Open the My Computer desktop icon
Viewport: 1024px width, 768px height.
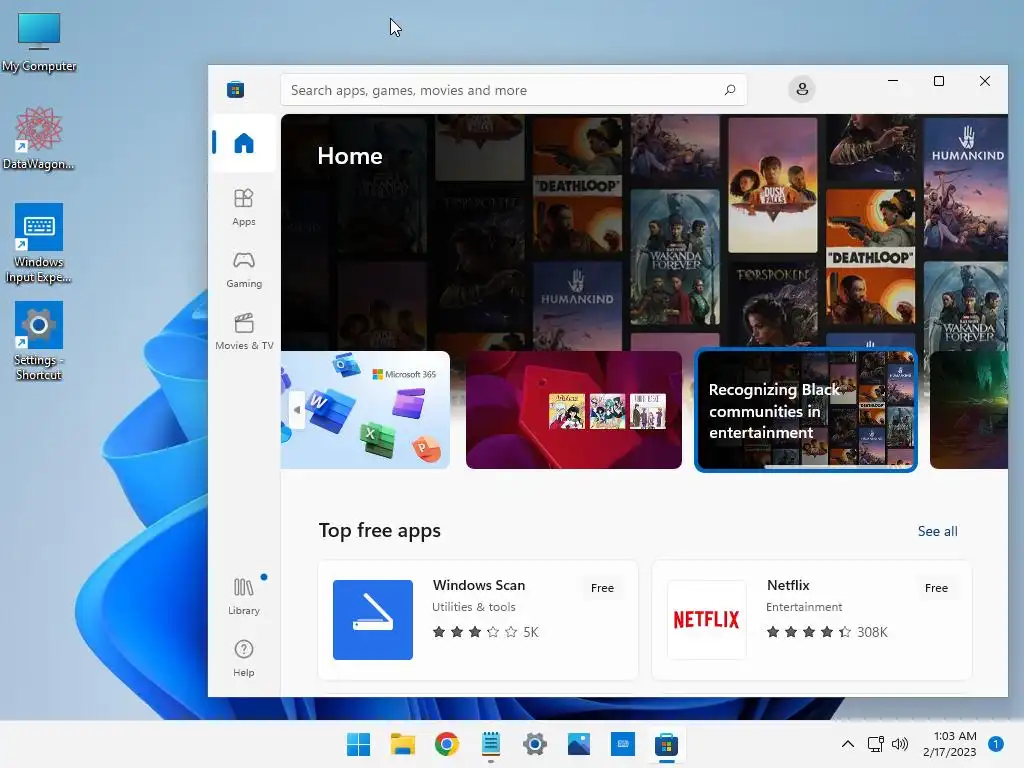tap(39, 42)
